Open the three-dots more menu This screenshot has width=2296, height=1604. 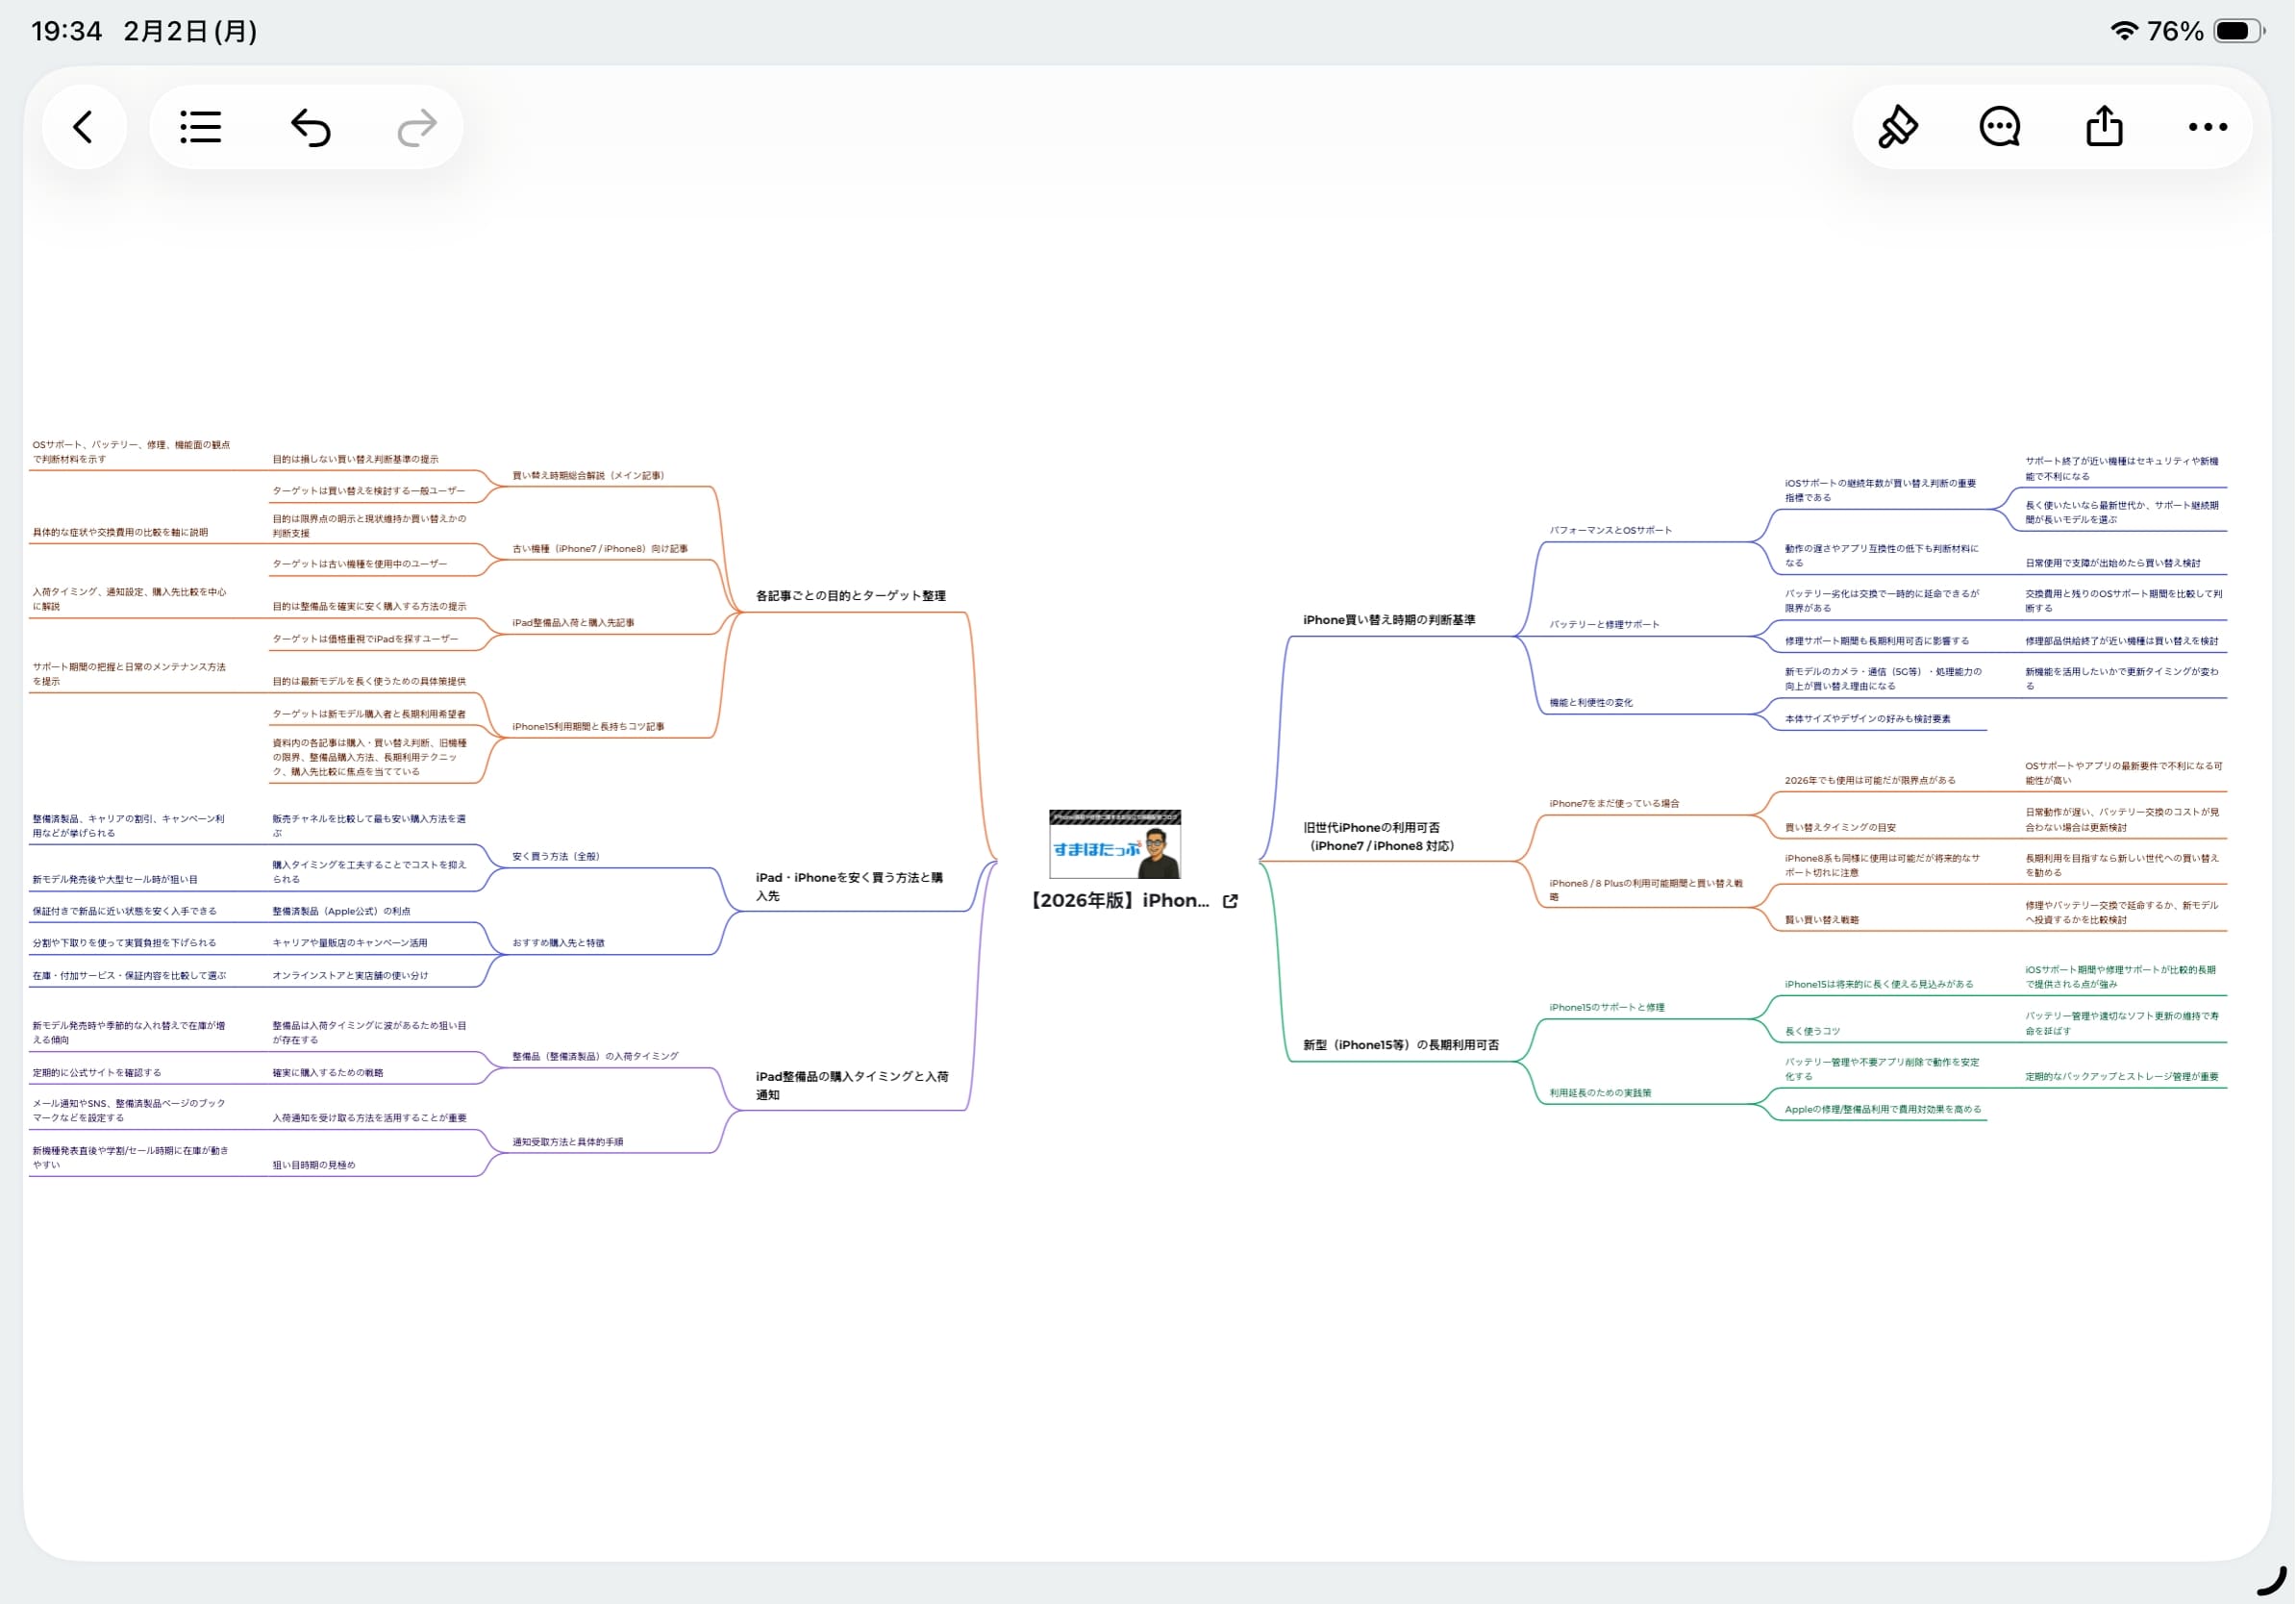tap(2207, 127)
